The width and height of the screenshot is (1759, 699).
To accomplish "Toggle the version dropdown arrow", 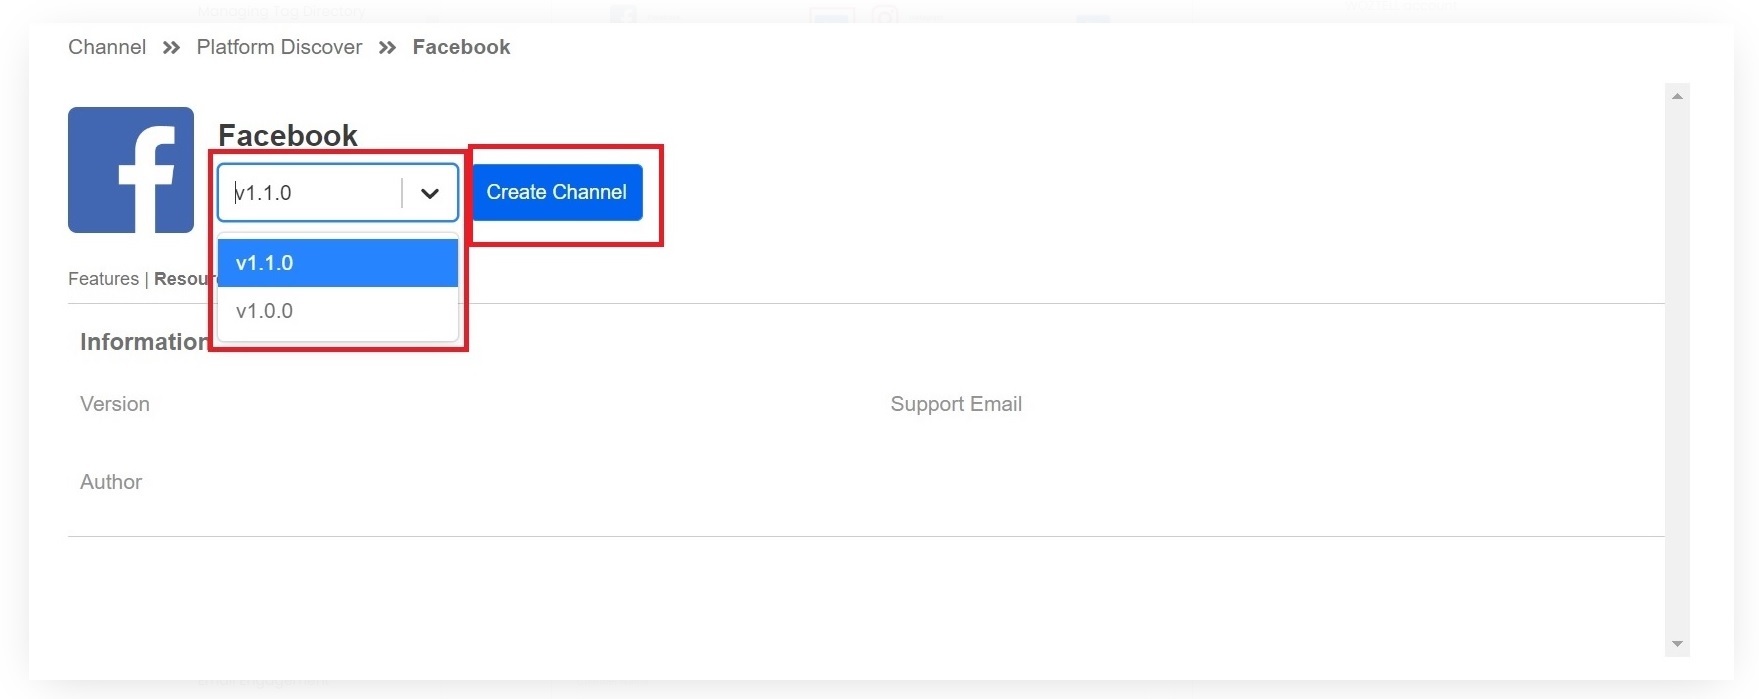I will click(430, 193).
